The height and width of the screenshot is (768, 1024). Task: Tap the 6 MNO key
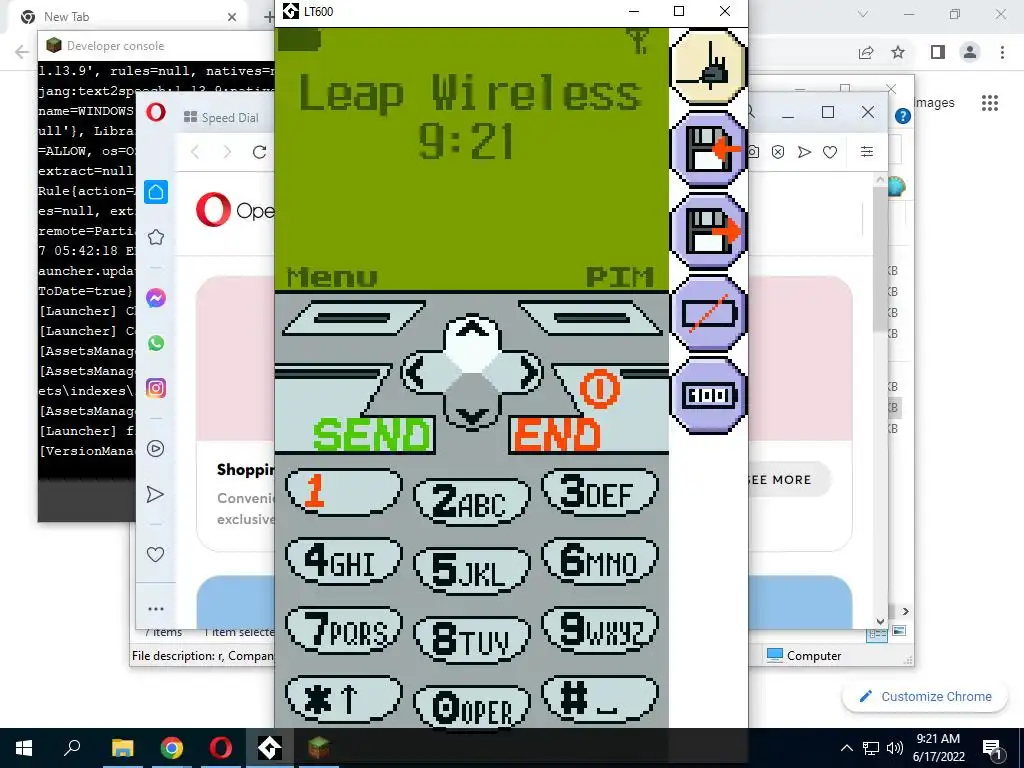point(600,560)
